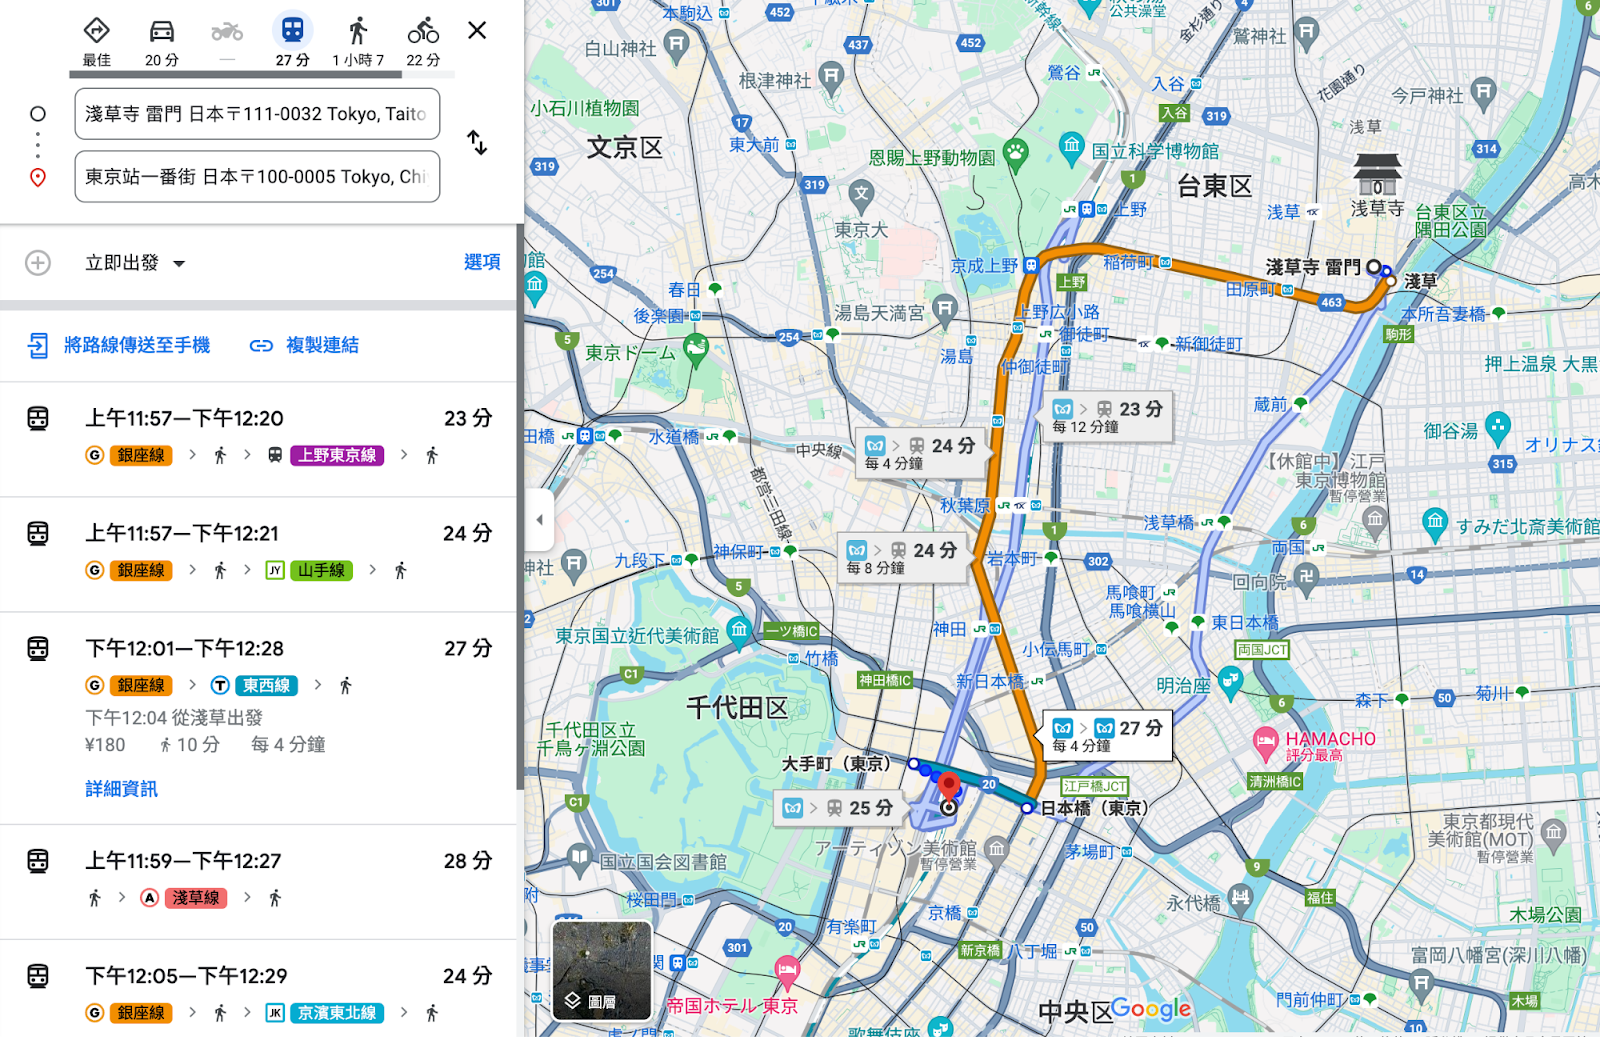Swap origin and destination
The width and height of the screenshot is (1600, 1037).
click(477, 143)
